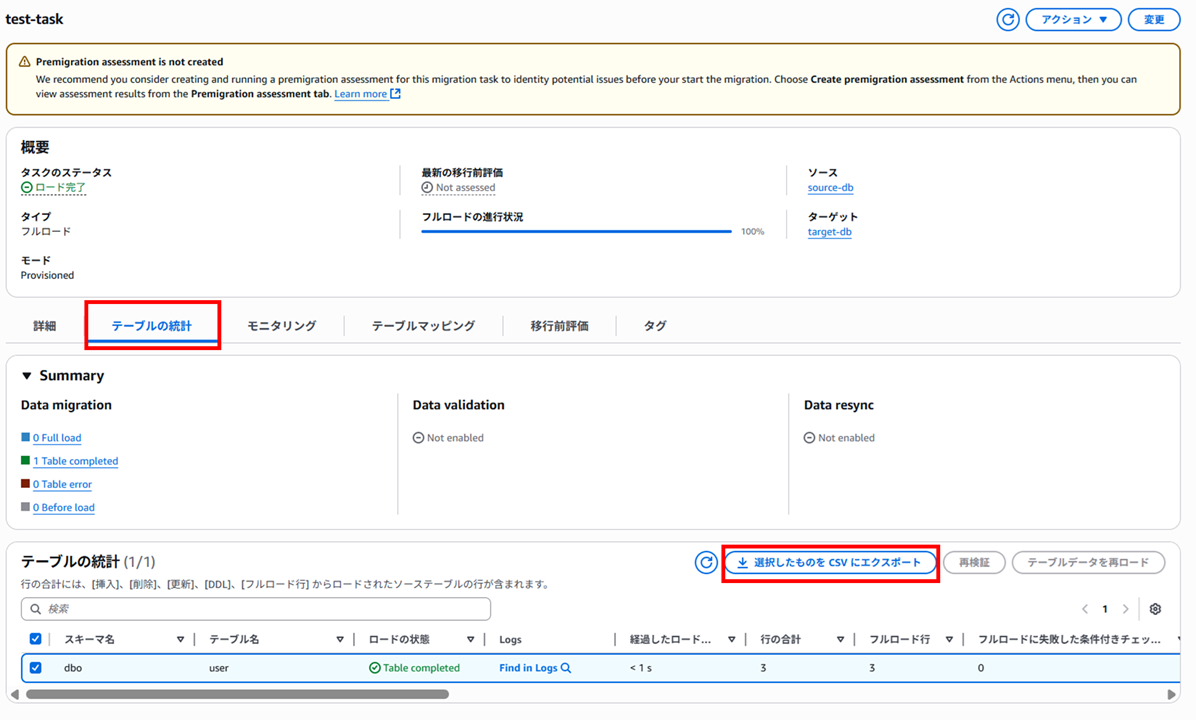
Task: Open Find in Logs for user table
Action: [x=535, y=667]
